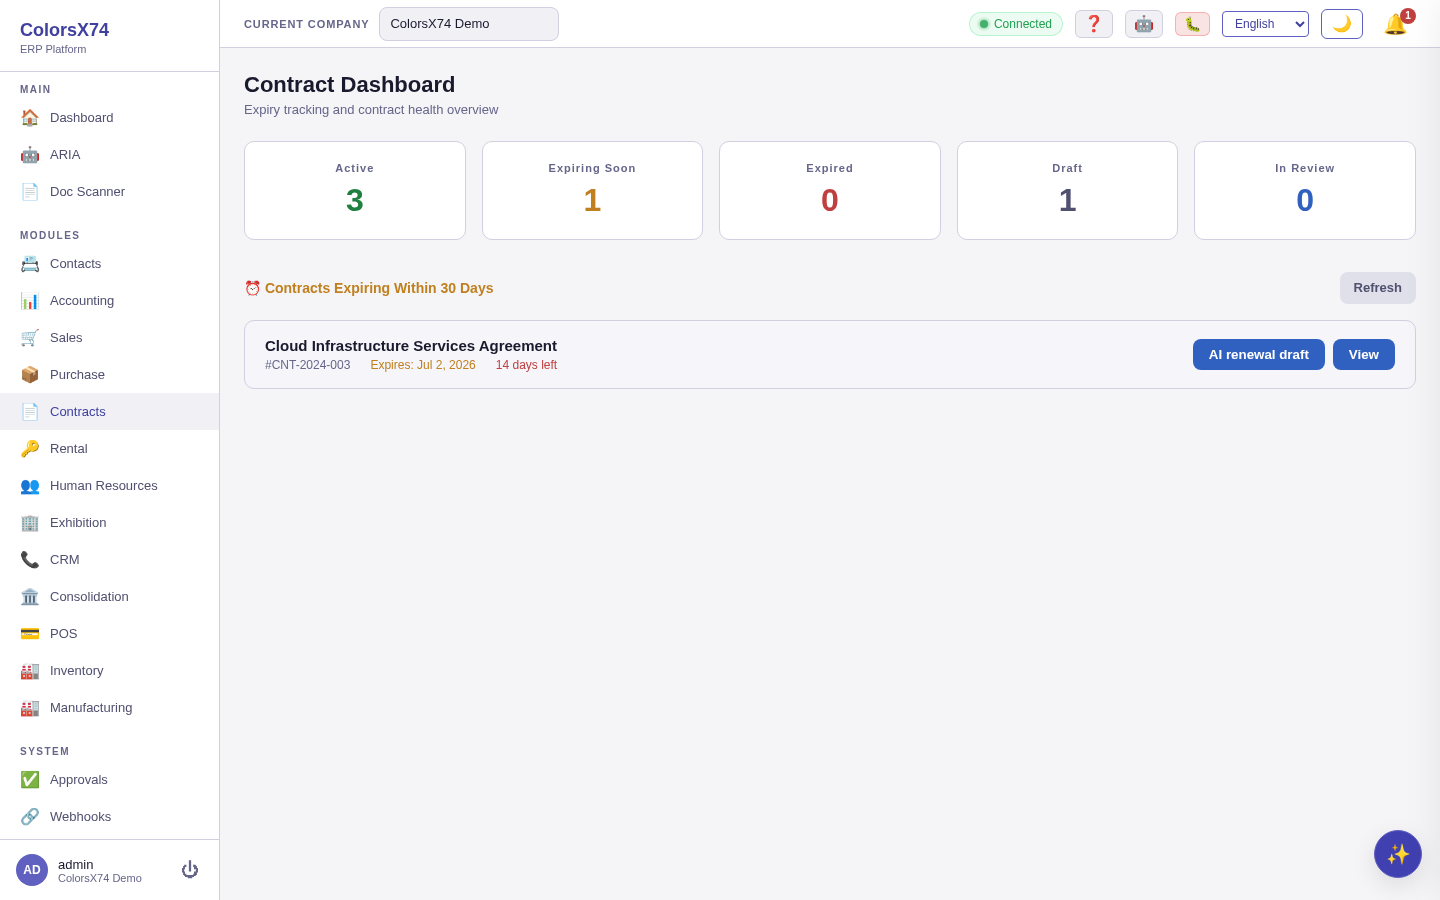Go to Dashboard in sidebar
Image resolution: width=1440 pixels, height=900 pixels.
click(110, 117)
